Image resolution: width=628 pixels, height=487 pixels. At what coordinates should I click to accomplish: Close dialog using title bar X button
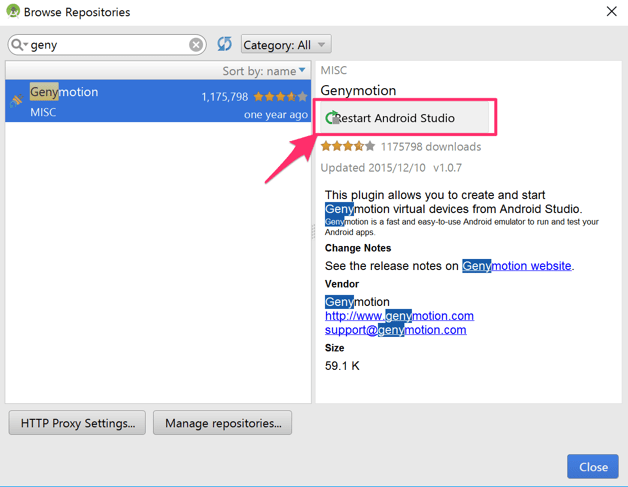[x=611, y=11]
